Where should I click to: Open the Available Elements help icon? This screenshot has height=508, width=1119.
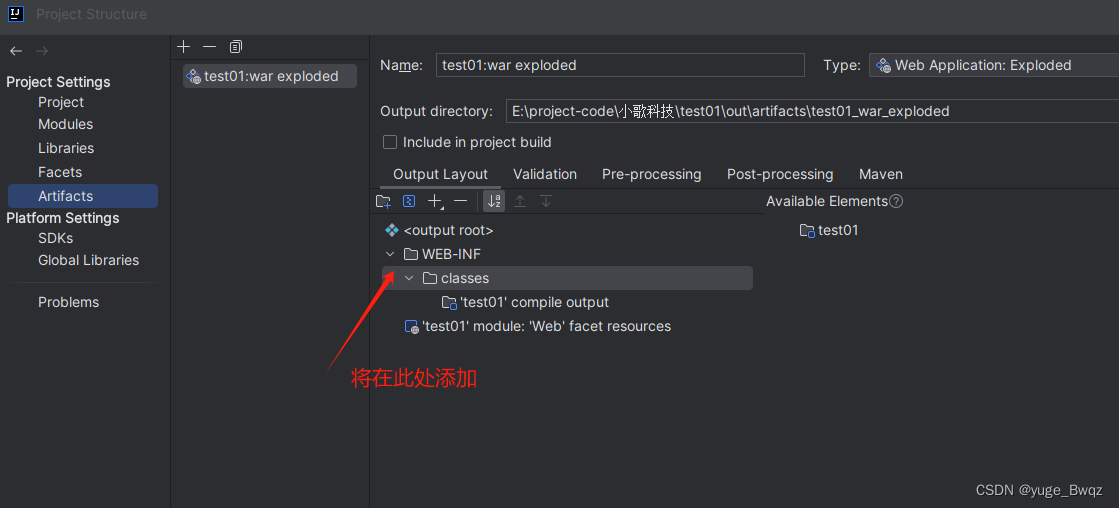pos(896,201)
